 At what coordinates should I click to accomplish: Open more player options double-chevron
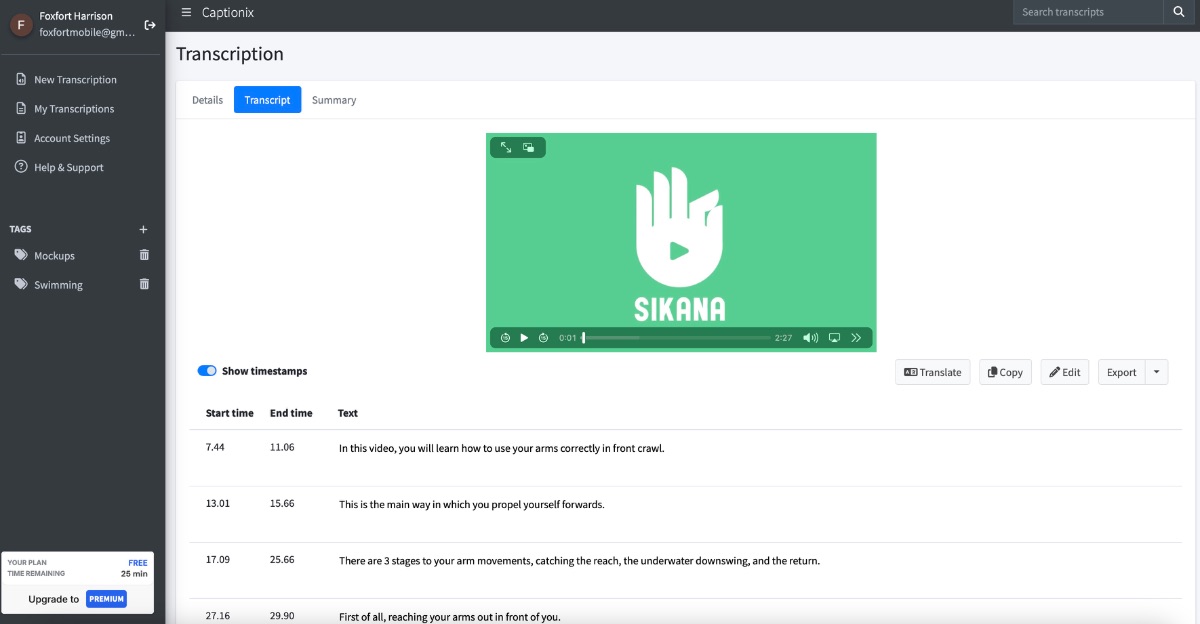point(856,338)
